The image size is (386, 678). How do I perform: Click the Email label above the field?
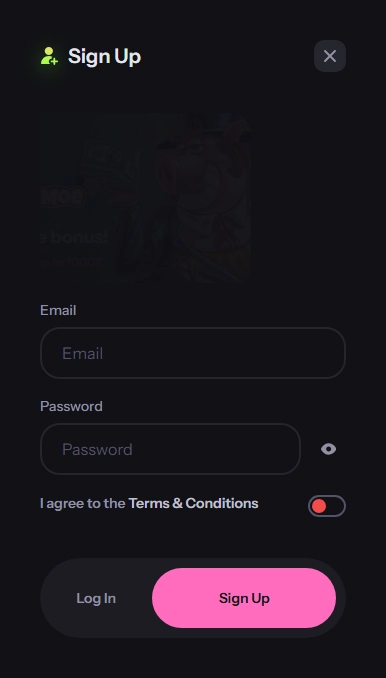point(58,310)
